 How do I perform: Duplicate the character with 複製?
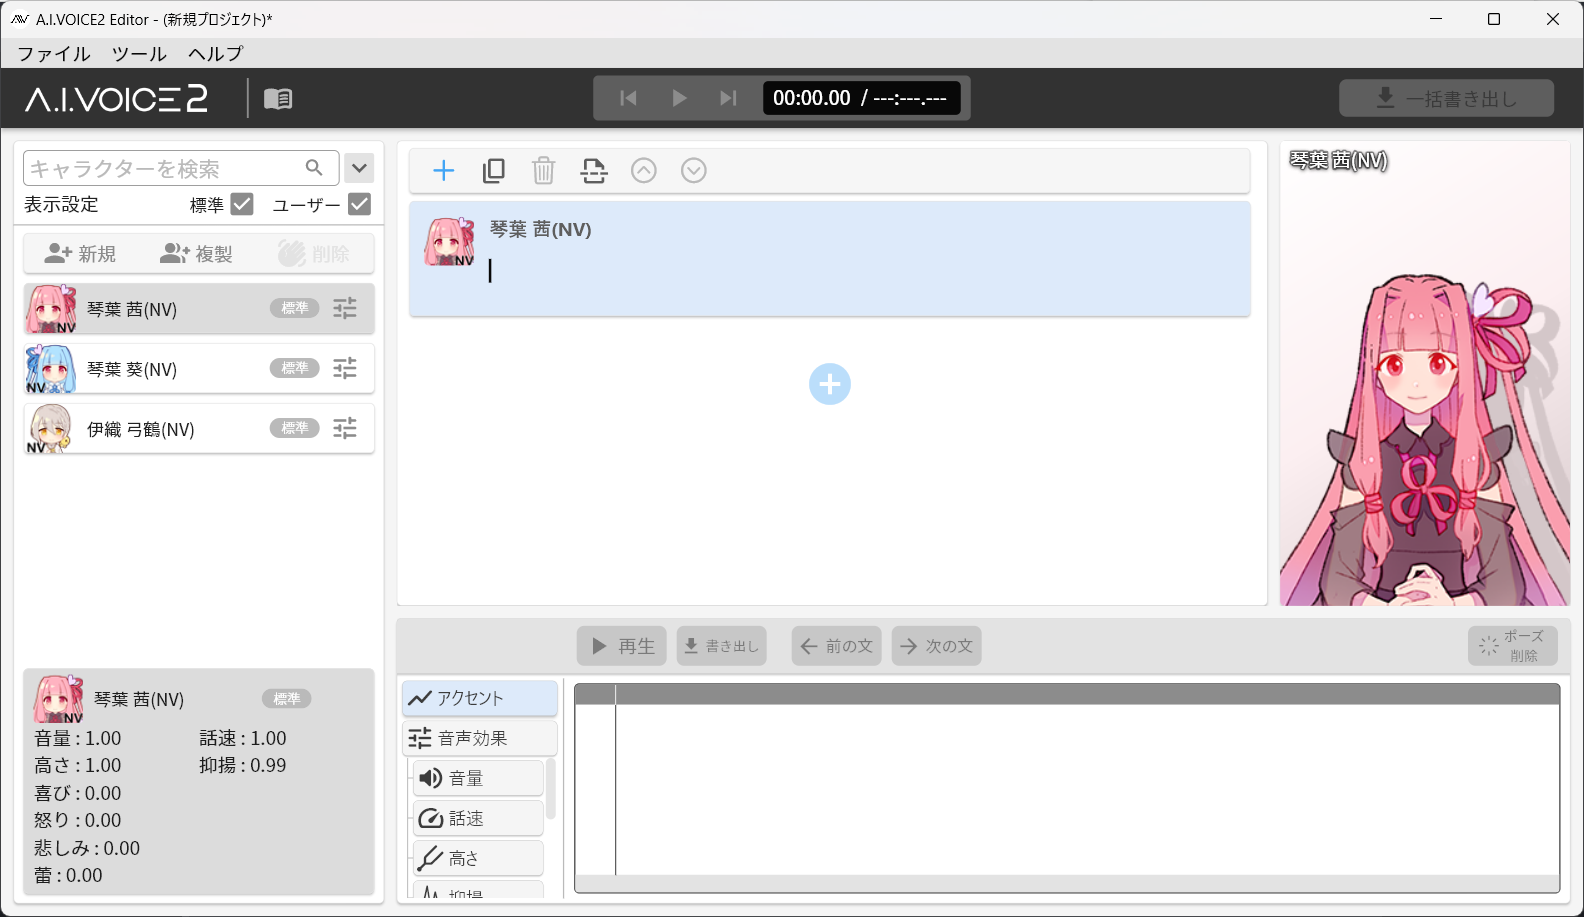(x=196, y=254)
